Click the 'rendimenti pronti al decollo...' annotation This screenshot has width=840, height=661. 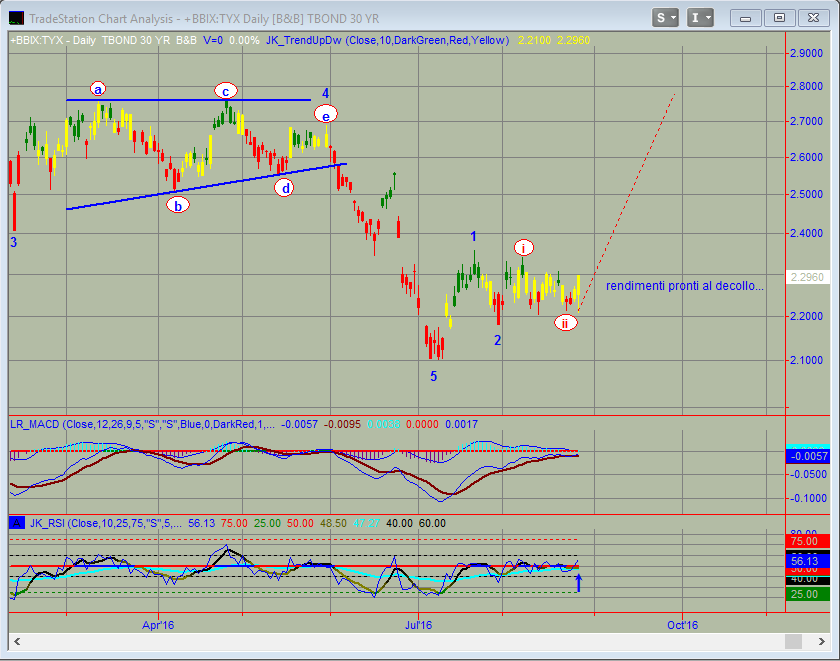[685, 286]
